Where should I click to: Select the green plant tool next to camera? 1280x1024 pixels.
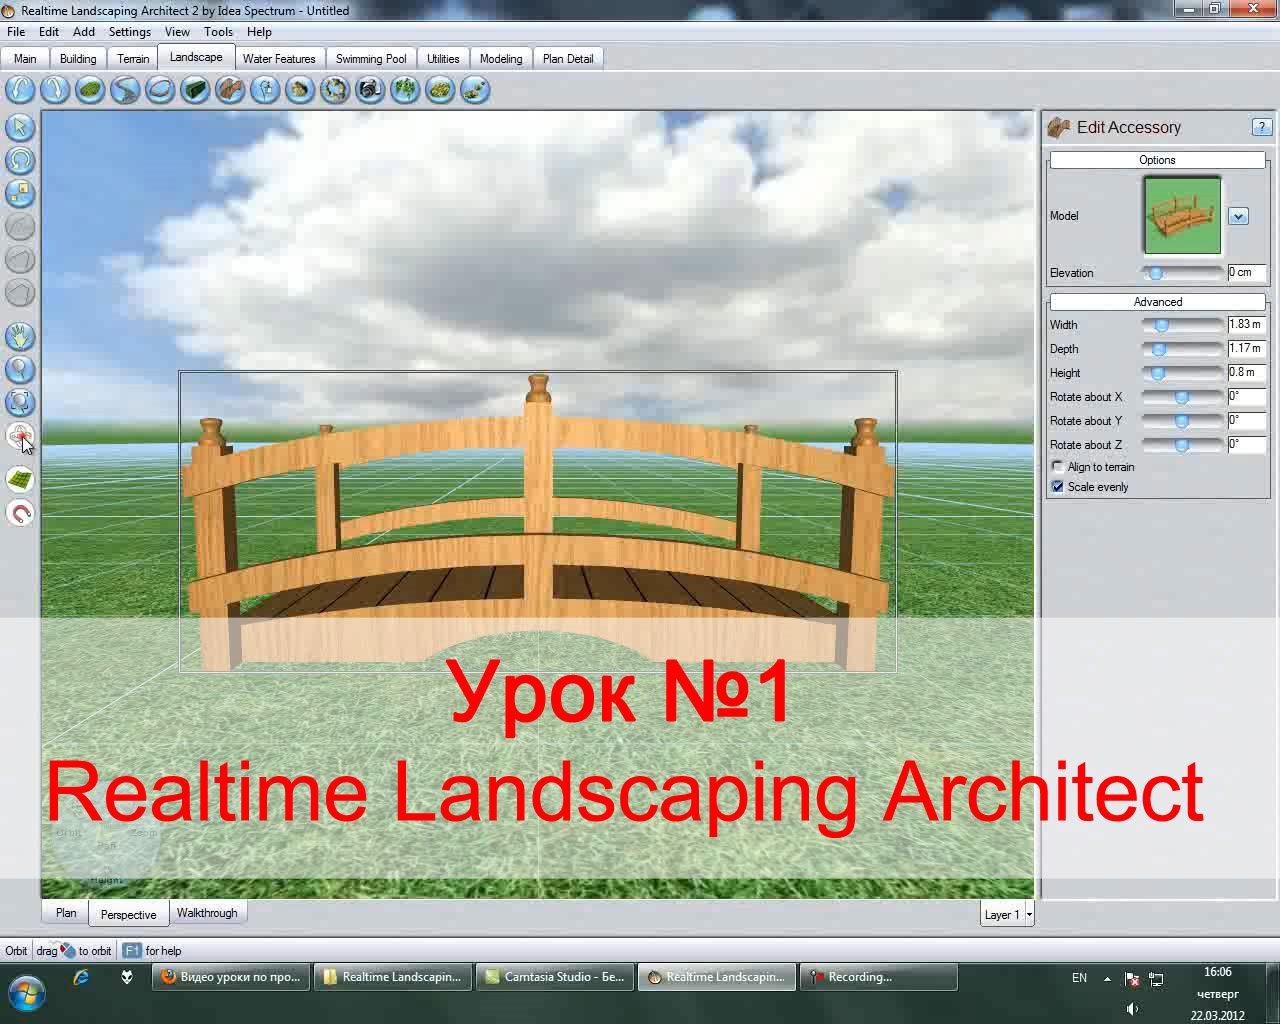pyautogui.click(x=405, y=90)
